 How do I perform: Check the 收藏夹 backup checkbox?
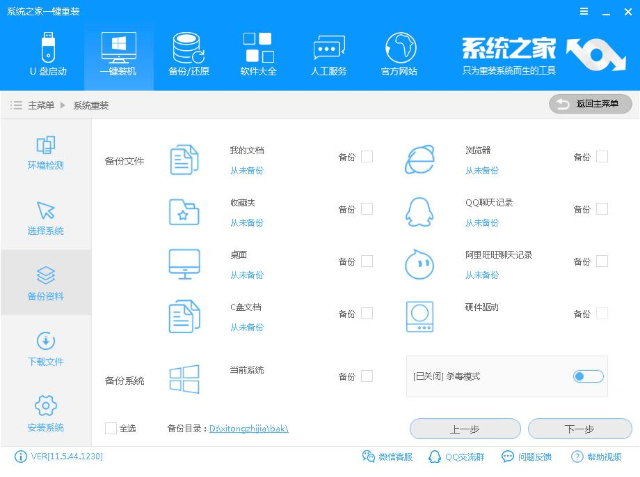[x=367, y=209]
